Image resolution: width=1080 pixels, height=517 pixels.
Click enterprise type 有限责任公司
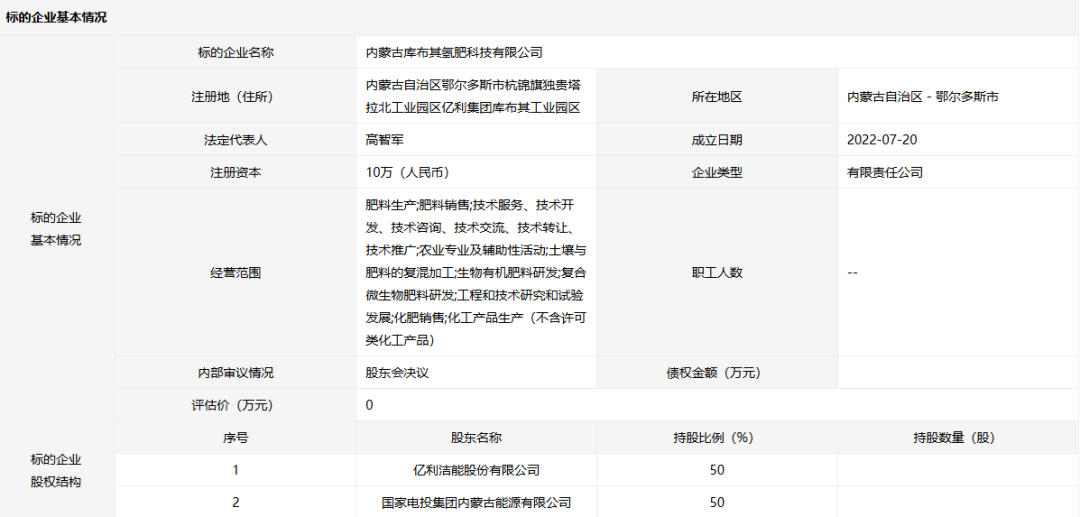click(x=885, y=173)
